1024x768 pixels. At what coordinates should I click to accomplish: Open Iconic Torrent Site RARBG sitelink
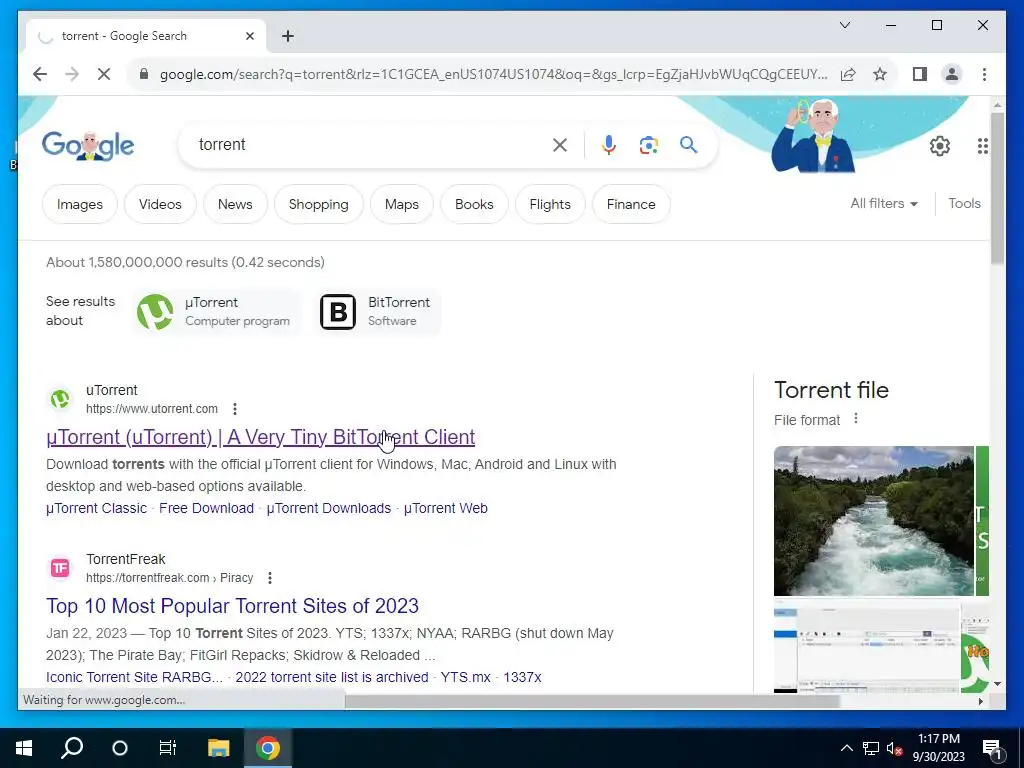pos(135,677)
